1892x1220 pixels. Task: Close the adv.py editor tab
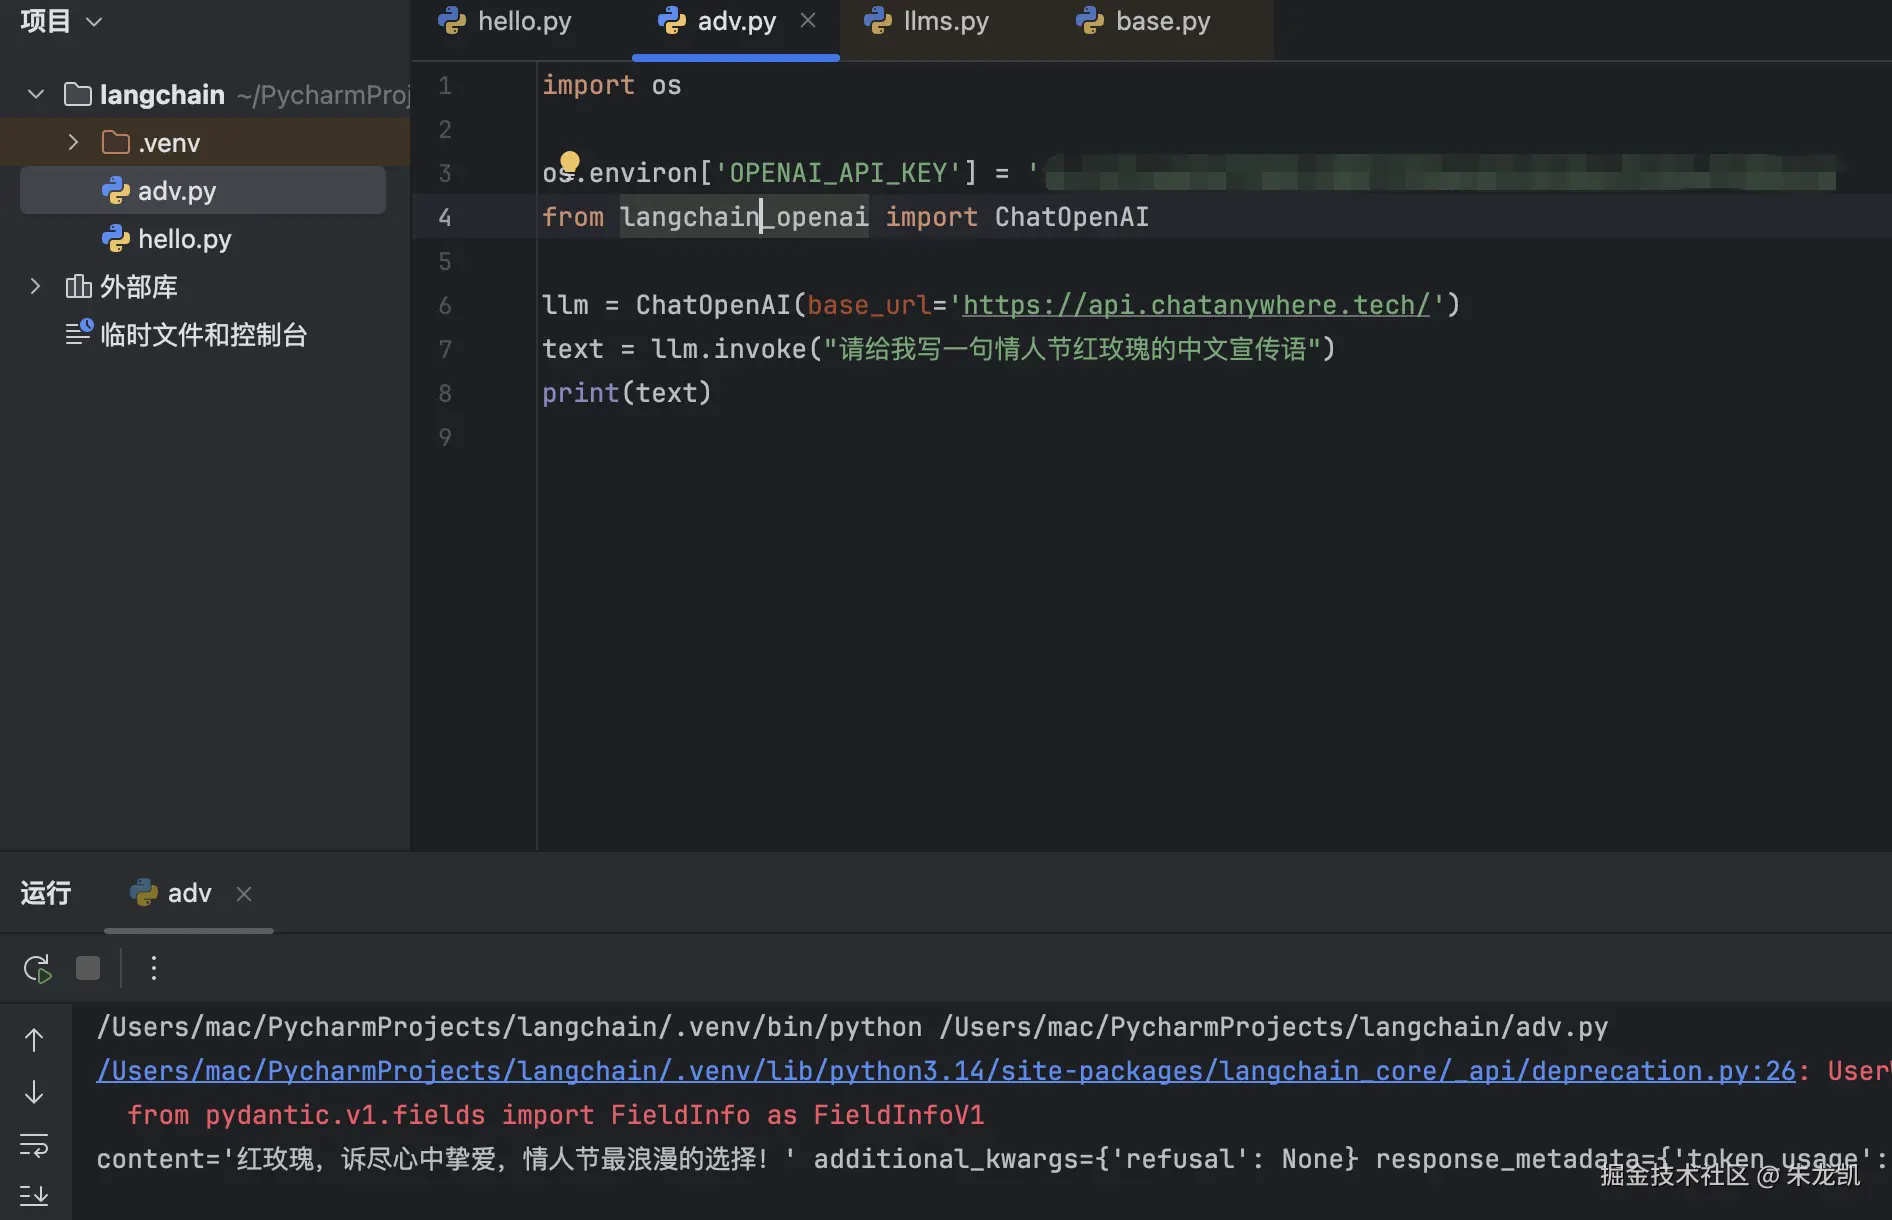808,21
